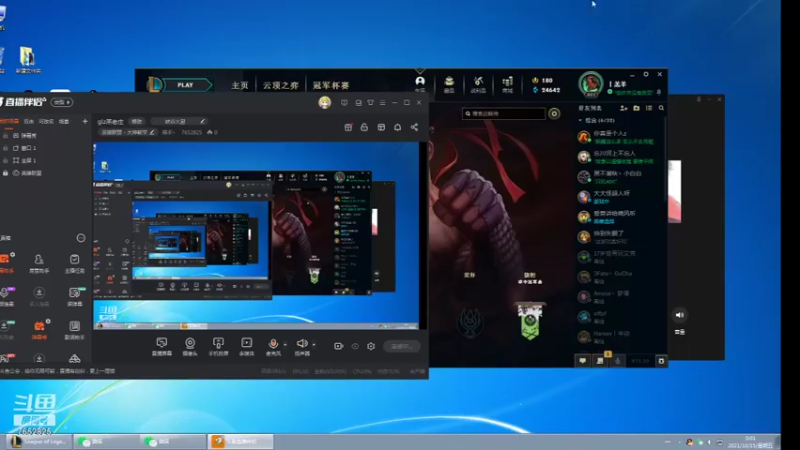Open the chat bubble icon at League bottom
This screenshot has height=450, width=800.
583,361
